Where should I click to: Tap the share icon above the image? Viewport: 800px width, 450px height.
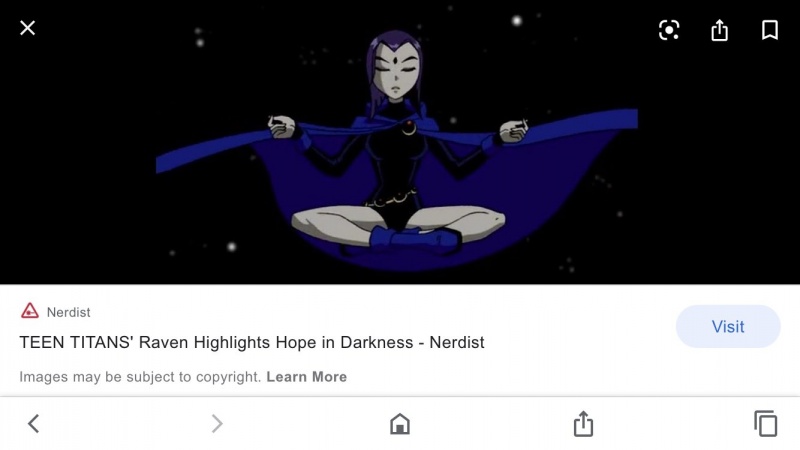(x=719, y=30)
